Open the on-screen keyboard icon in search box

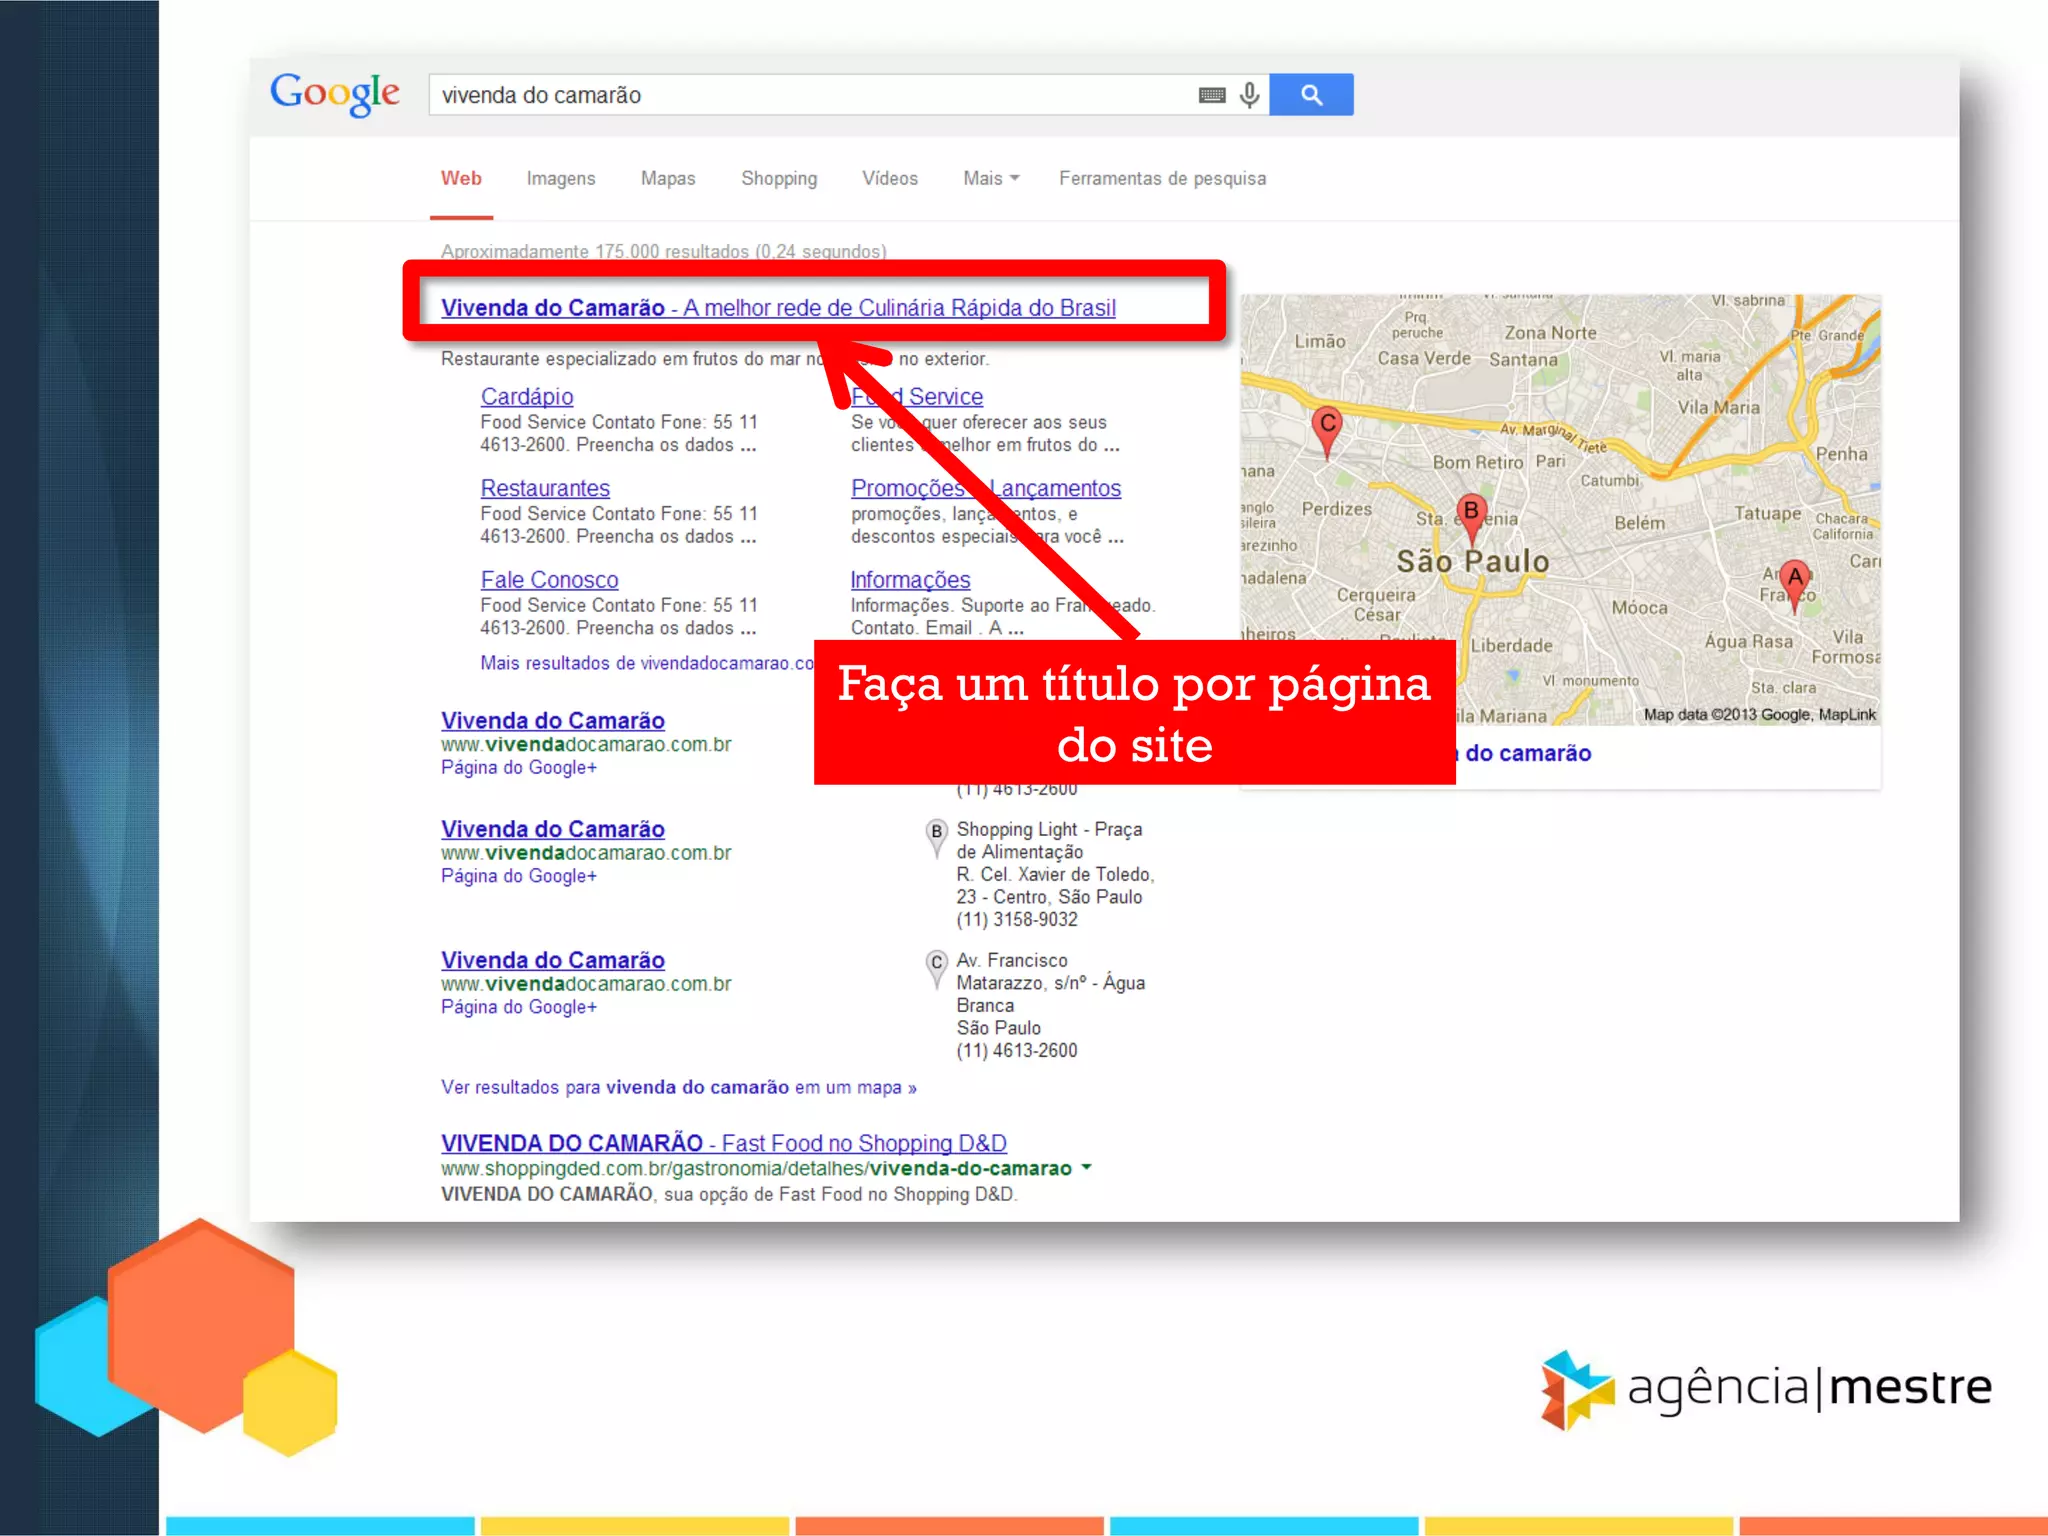tap(1212, 95)
